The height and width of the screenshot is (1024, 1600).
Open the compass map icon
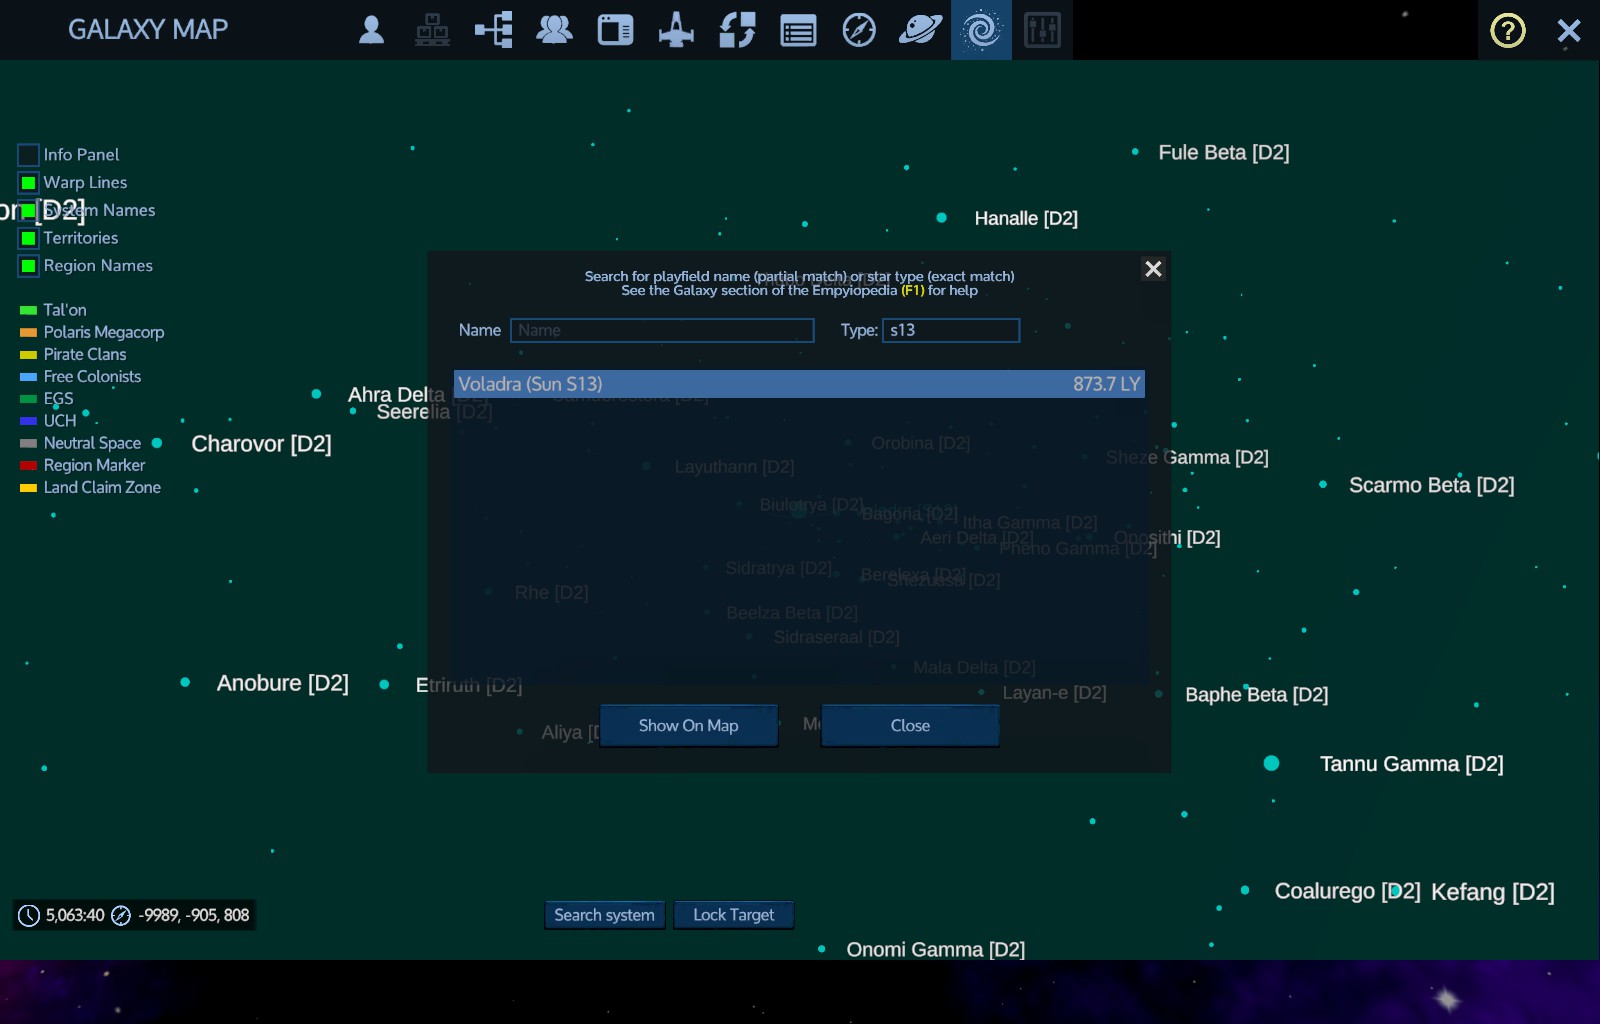tap(859, 30)
